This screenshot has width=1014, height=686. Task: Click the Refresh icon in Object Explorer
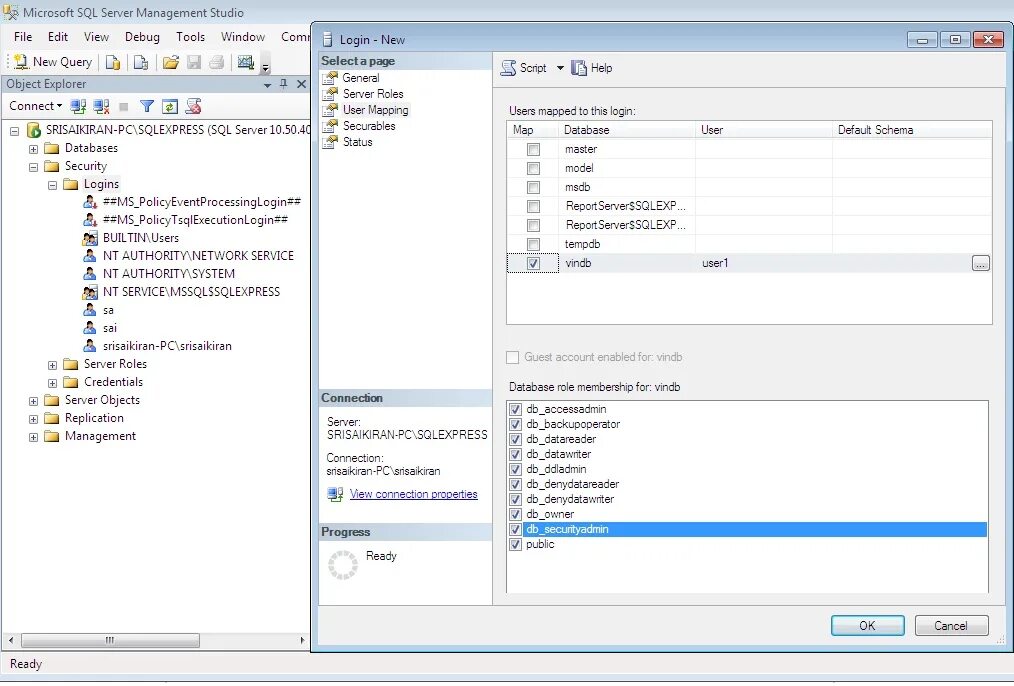pos(169,106)
